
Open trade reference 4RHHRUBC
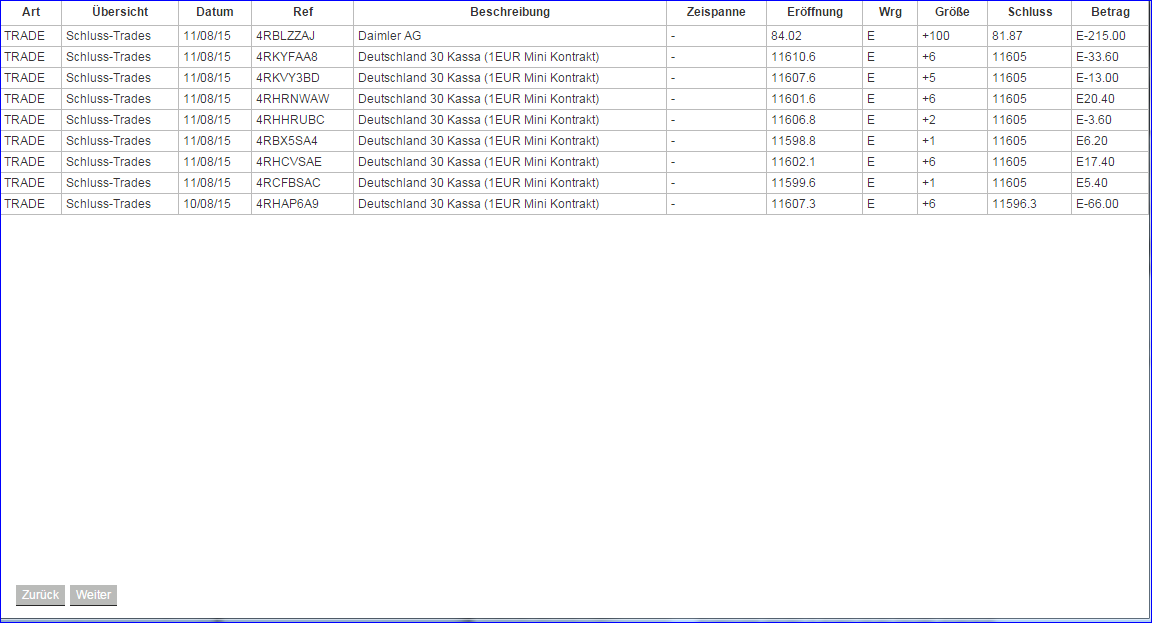[x=290, y=119]
